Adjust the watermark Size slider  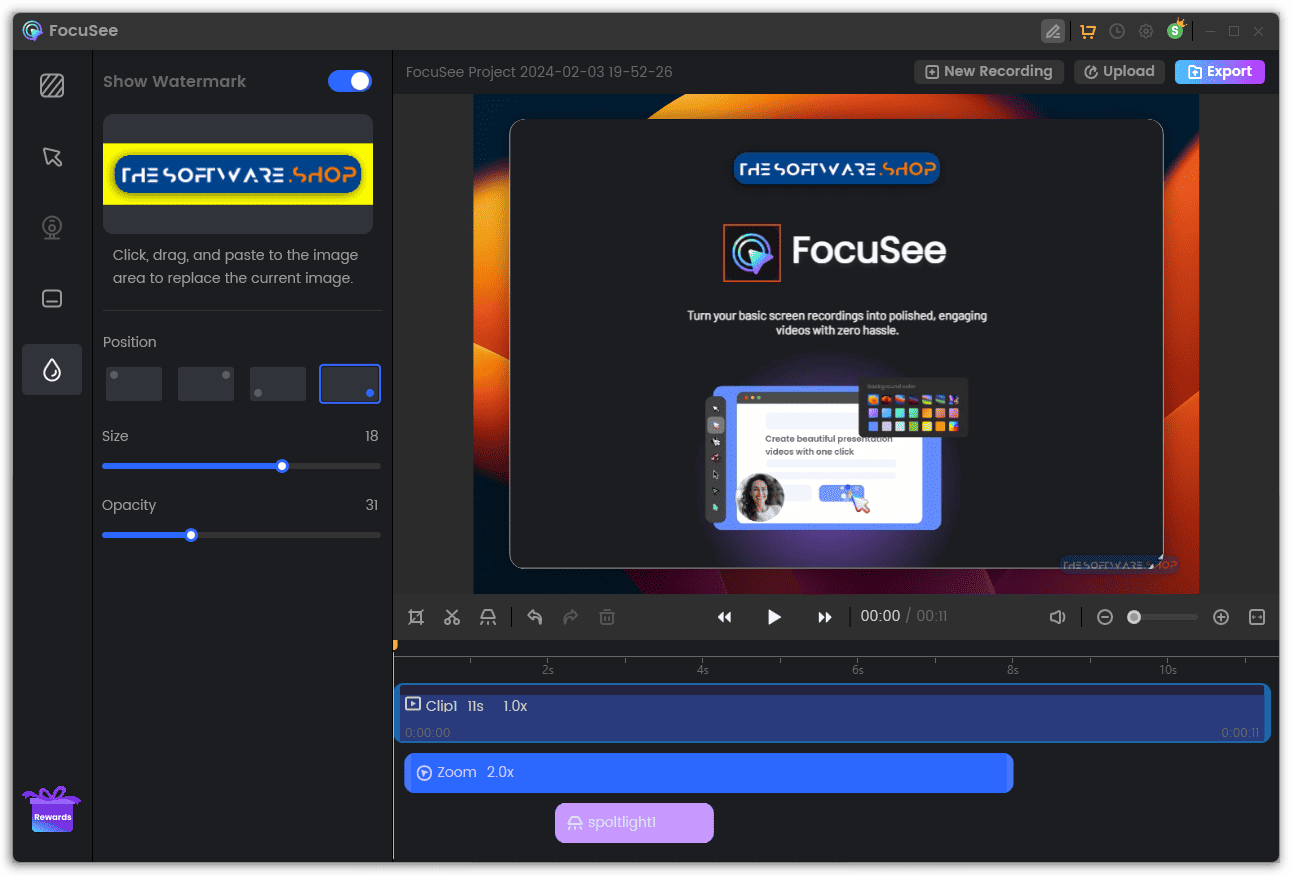241,466
